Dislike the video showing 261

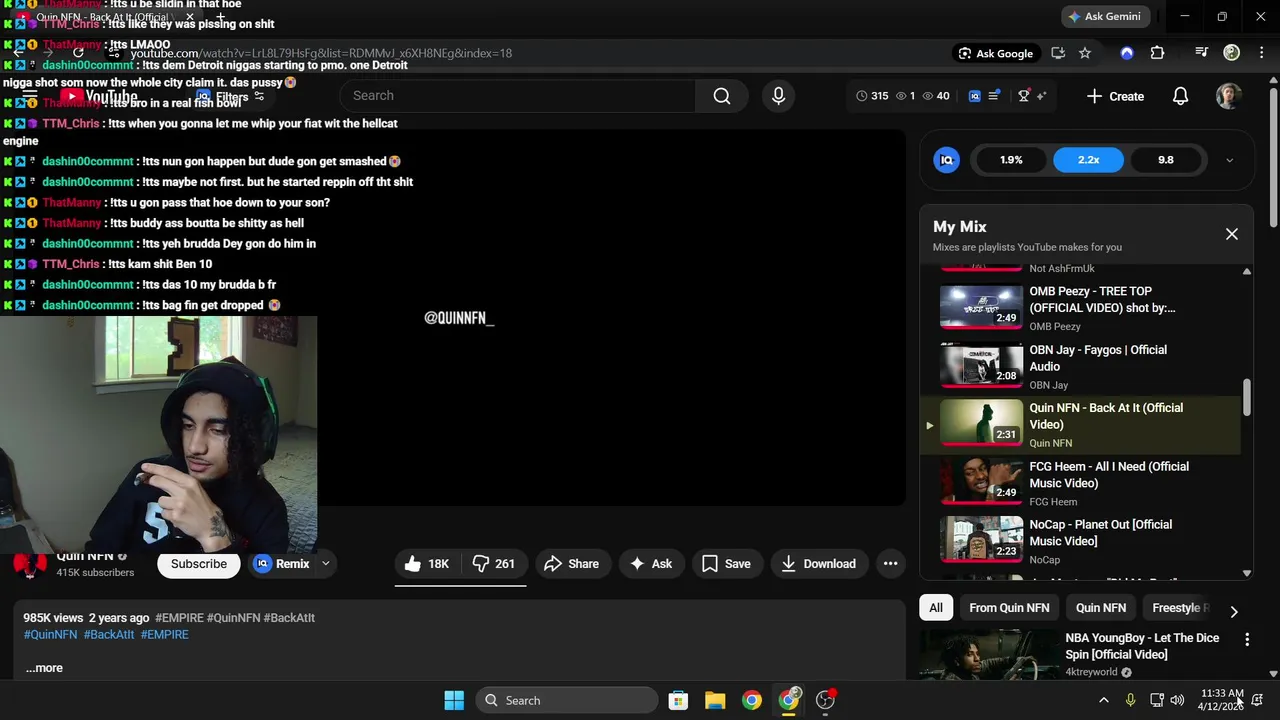494,564
